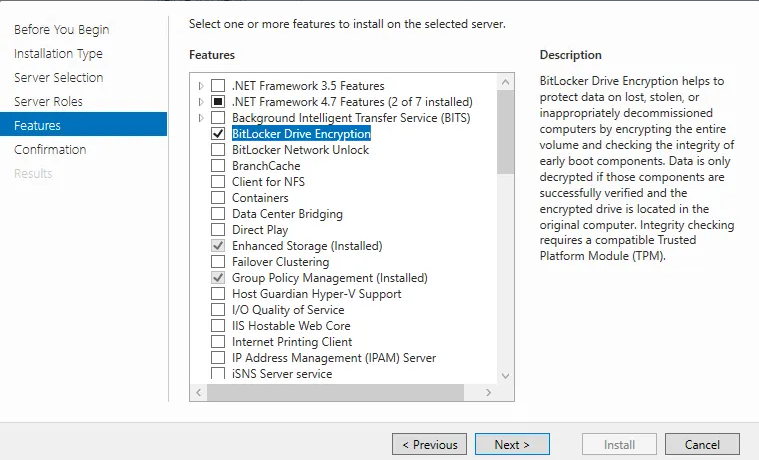Select the Failover Clustering checkbox
759x460 pixels.
(x=218, y=262)
